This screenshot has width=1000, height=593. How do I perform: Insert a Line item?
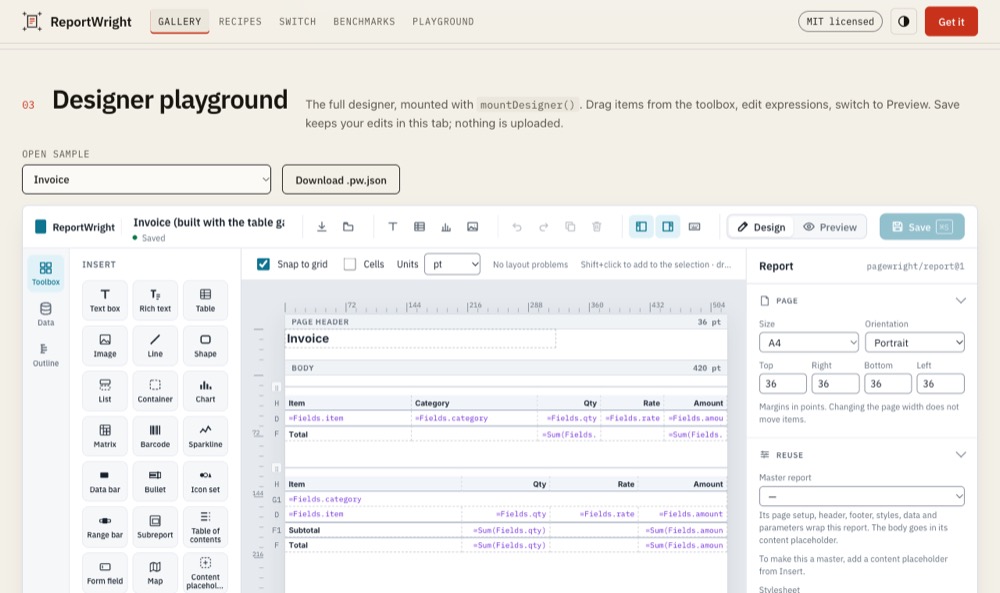pyautogui.click(x=155, y=346)
